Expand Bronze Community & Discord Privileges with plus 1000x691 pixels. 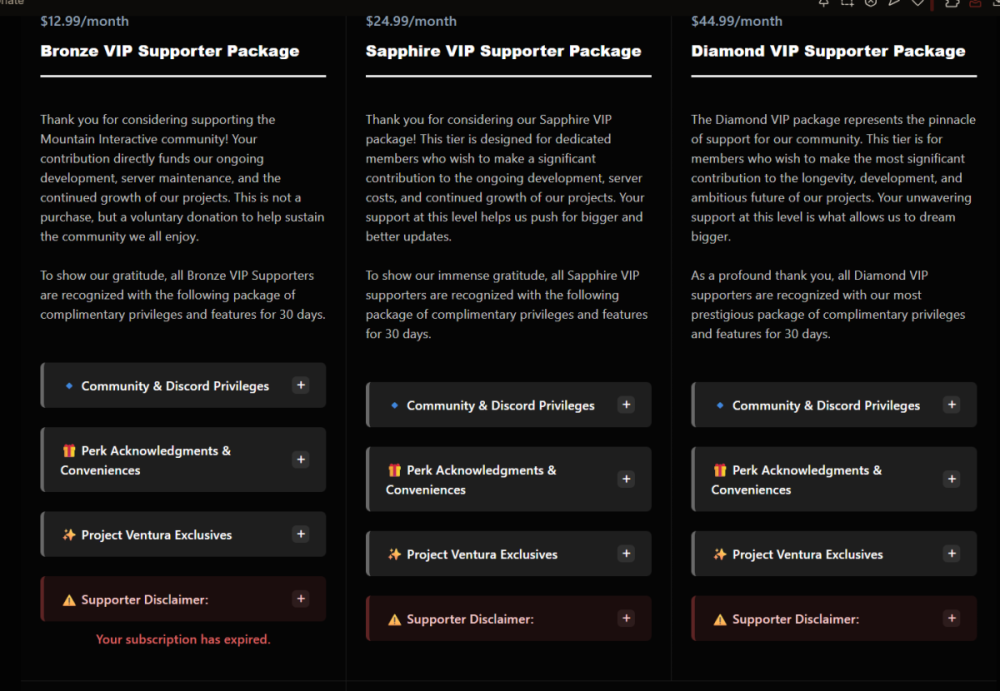(301, 385)
